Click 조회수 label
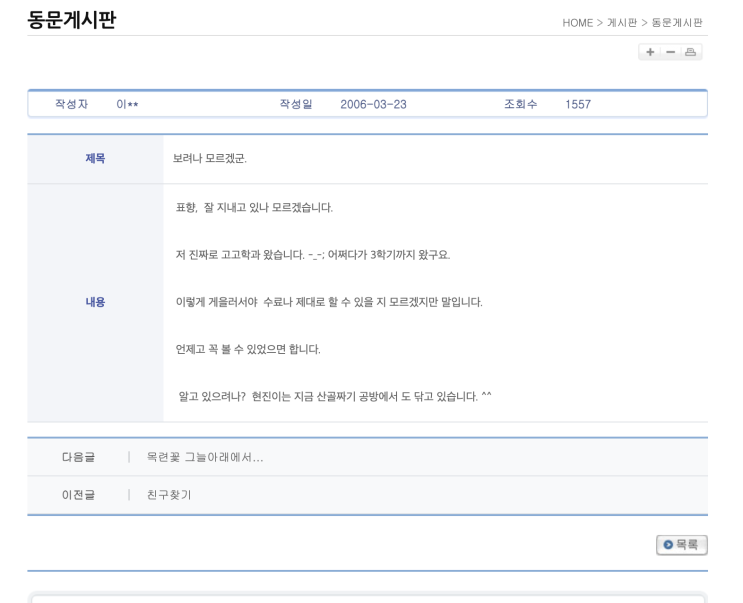Image resolution: width=743 pixels, height=603 pixels. (x=520, y=104)
